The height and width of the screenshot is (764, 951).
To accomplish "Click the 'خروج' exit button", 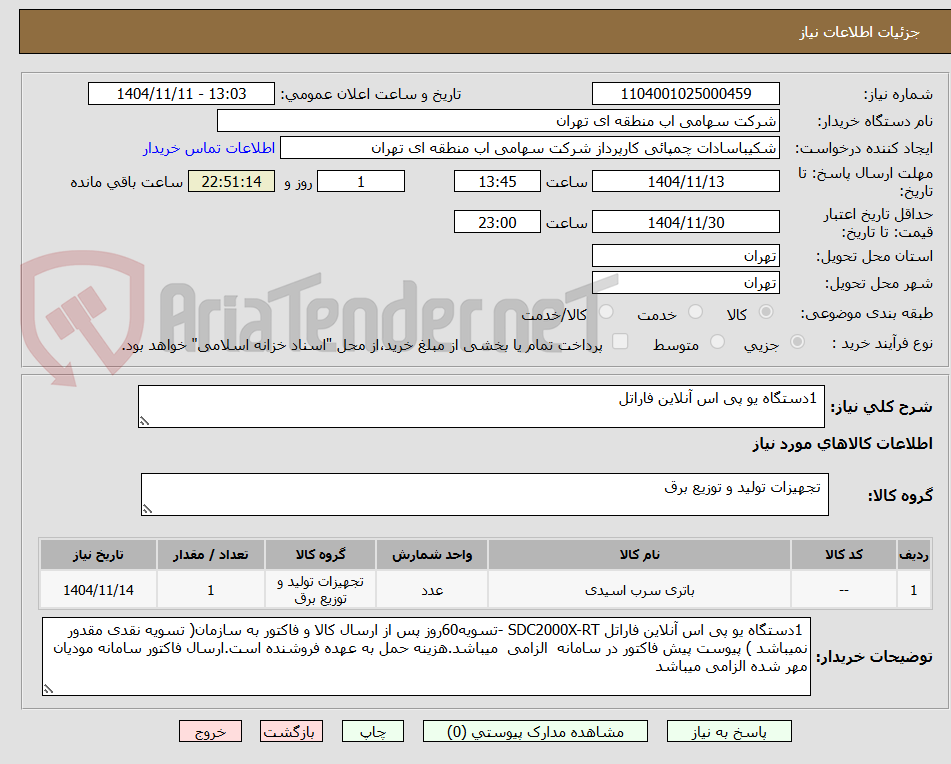I will pos(210,731).
